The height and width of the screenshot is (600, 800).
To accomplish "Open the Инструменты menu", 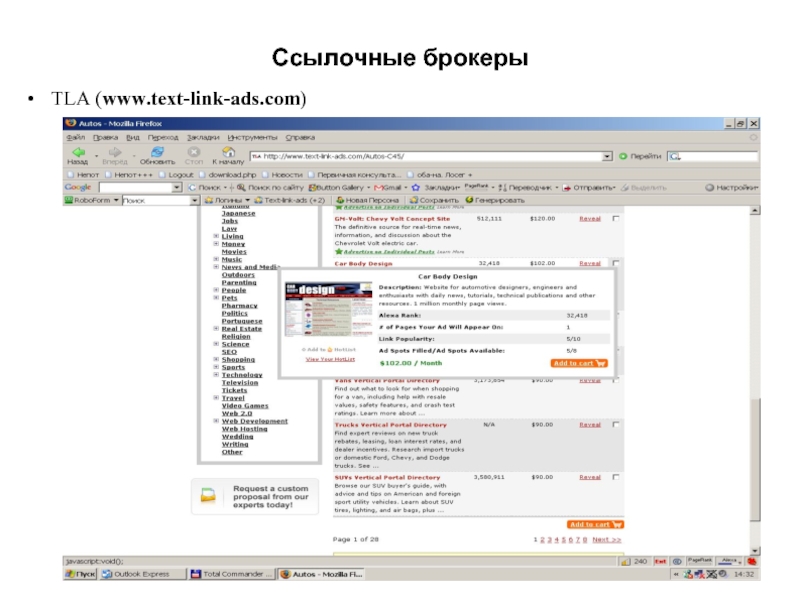I will pos(252,137).
